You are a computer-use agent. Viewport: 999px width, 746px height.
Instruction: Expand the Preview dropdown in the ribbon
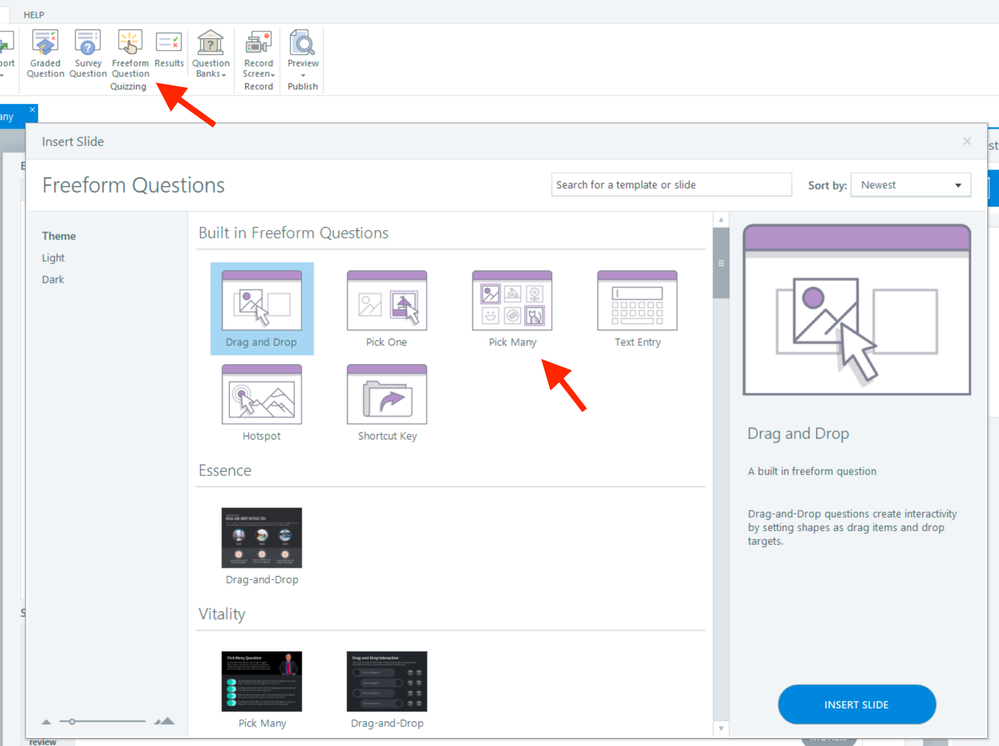[303, 55]
